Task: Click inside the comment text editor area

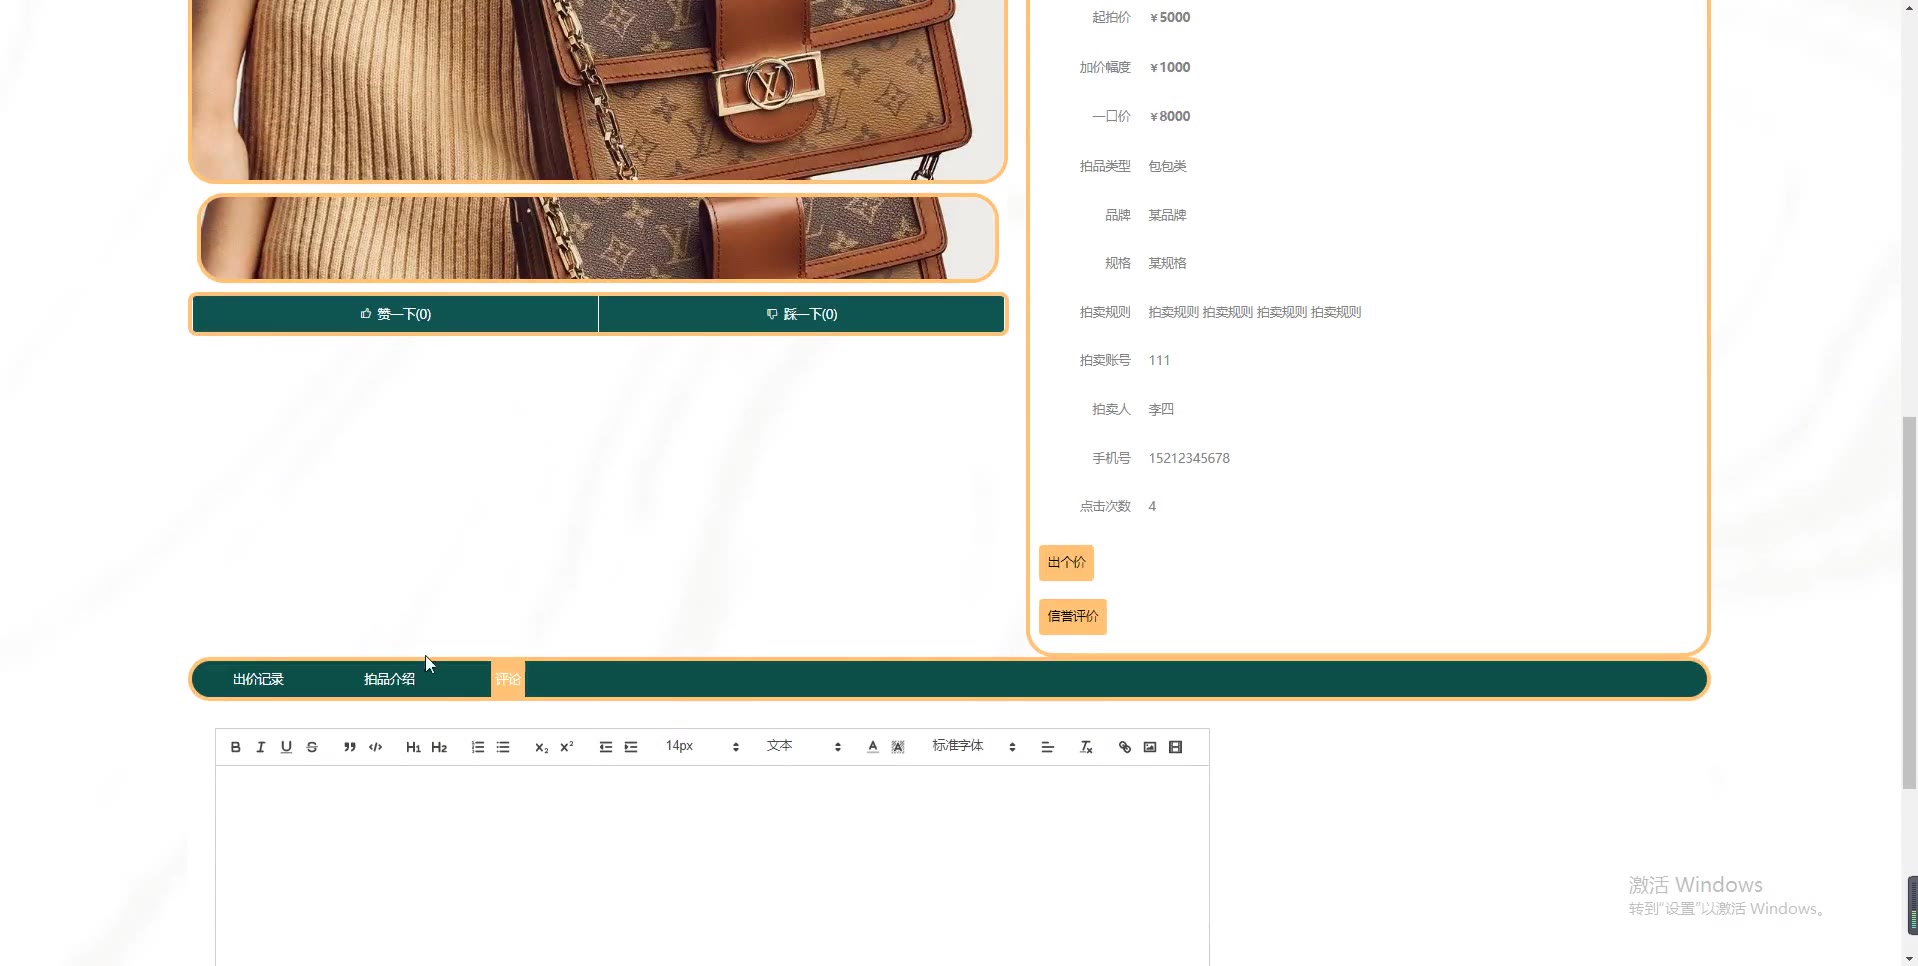Action: point(712,866)
